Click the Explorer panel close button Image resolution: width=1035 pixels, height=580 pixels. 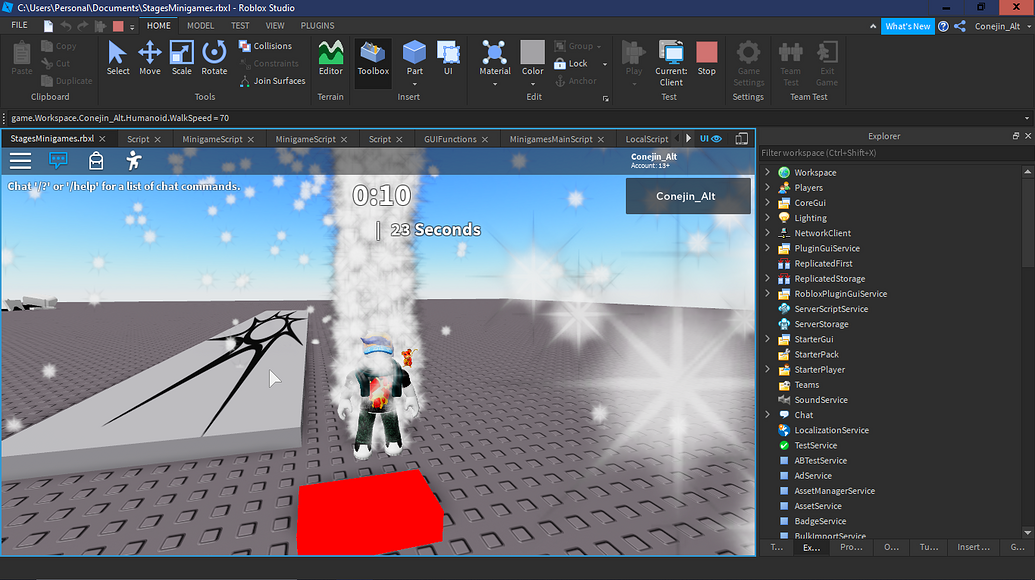1028,136
